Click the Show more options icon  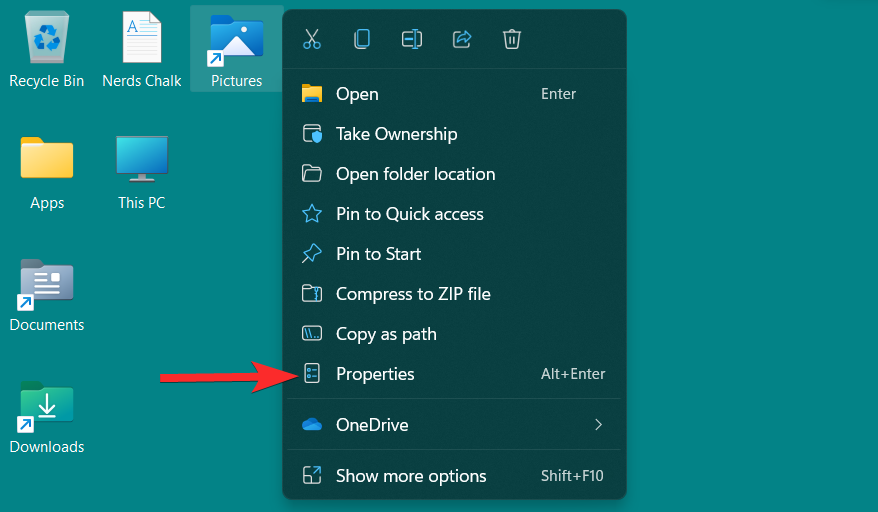point(312,475)
